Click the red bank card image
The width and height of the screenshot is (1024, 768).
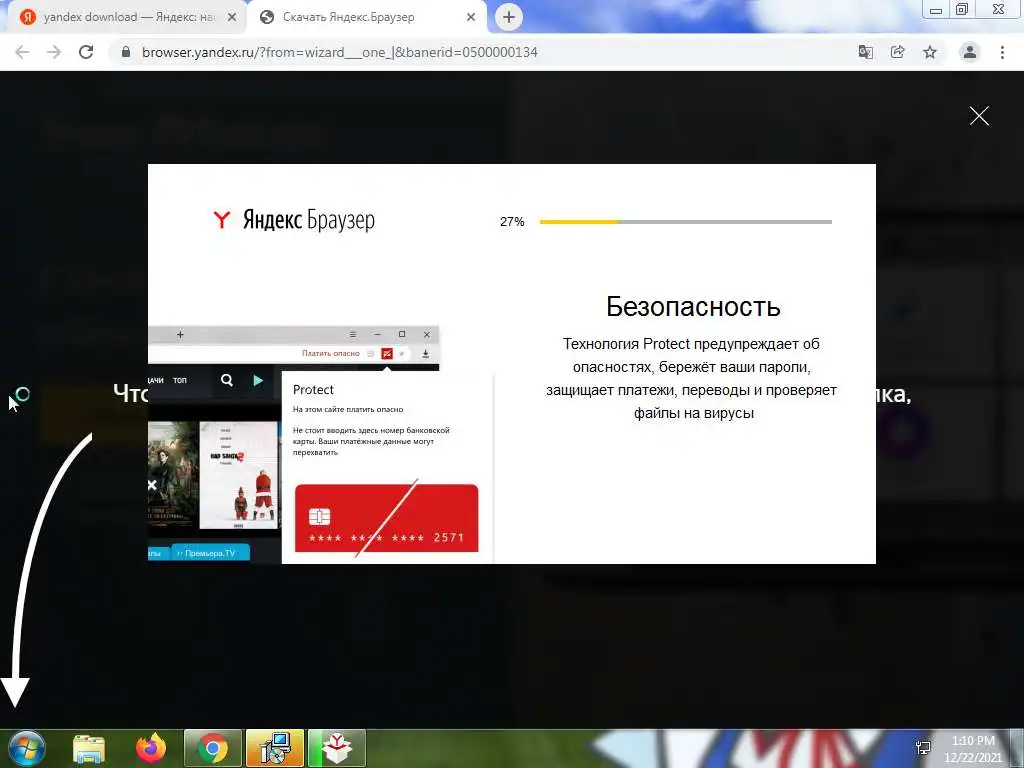pos(387,519)
